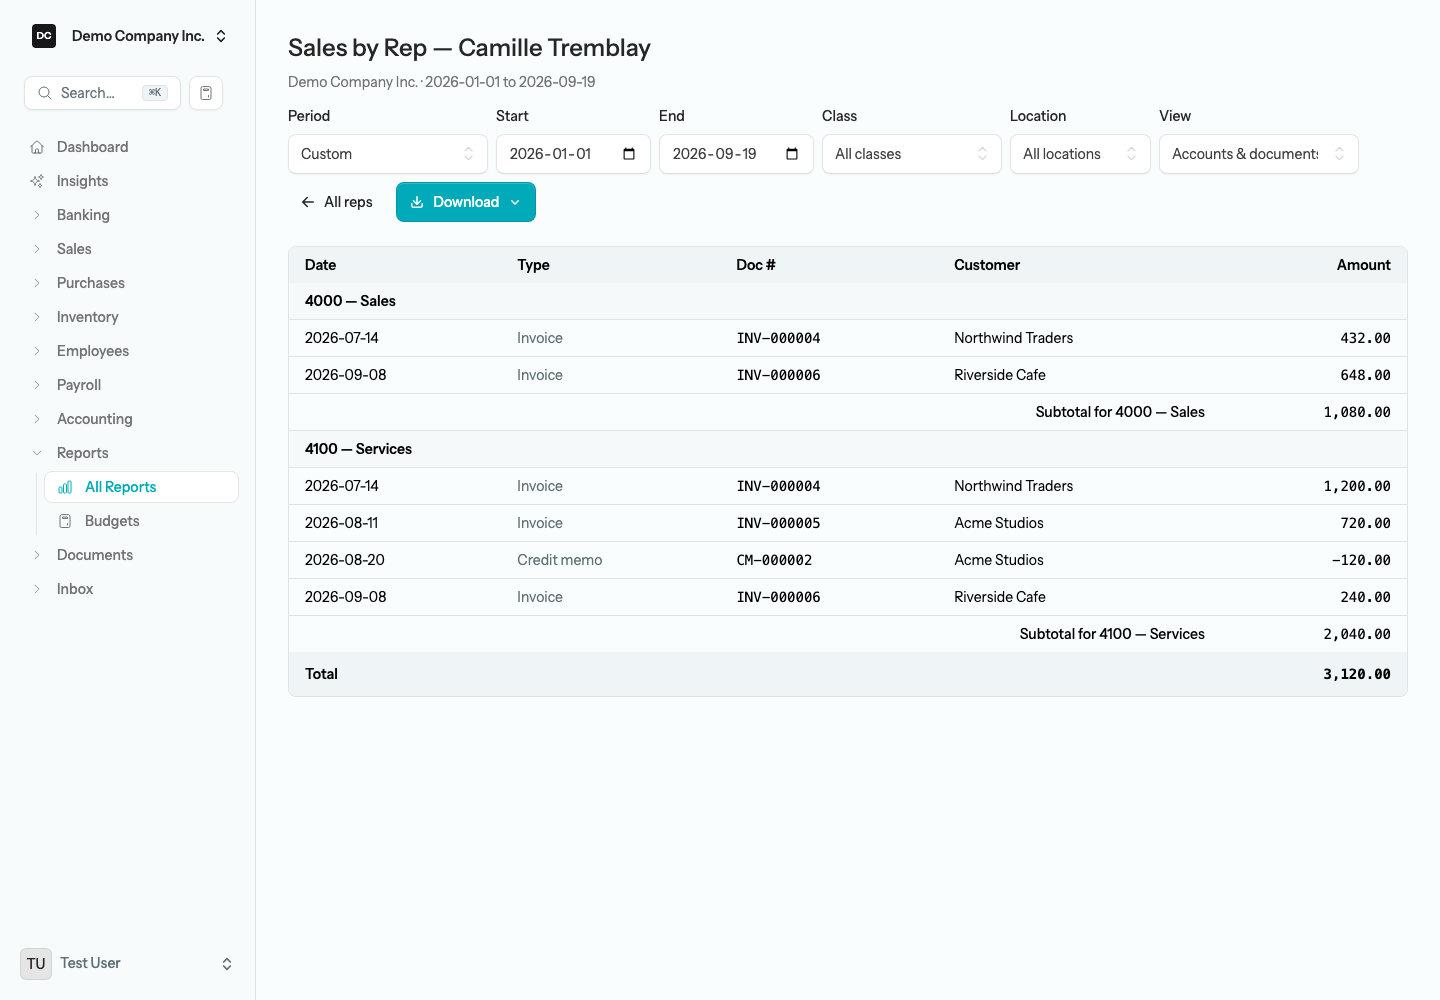
Task: Click doc number INV-000005
Action: coord(779,523)
